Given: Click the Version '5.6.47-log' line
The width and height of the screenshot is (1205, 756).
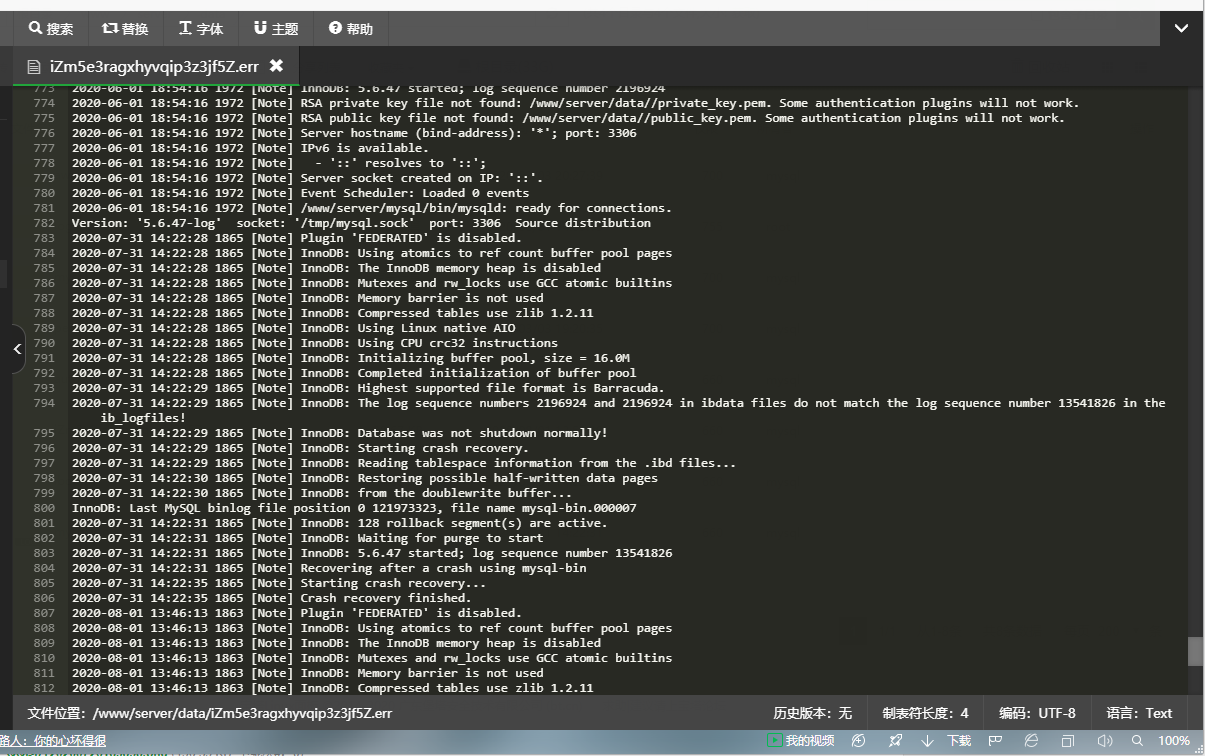Looking at the screenshot, I should (x=361, y=223).
